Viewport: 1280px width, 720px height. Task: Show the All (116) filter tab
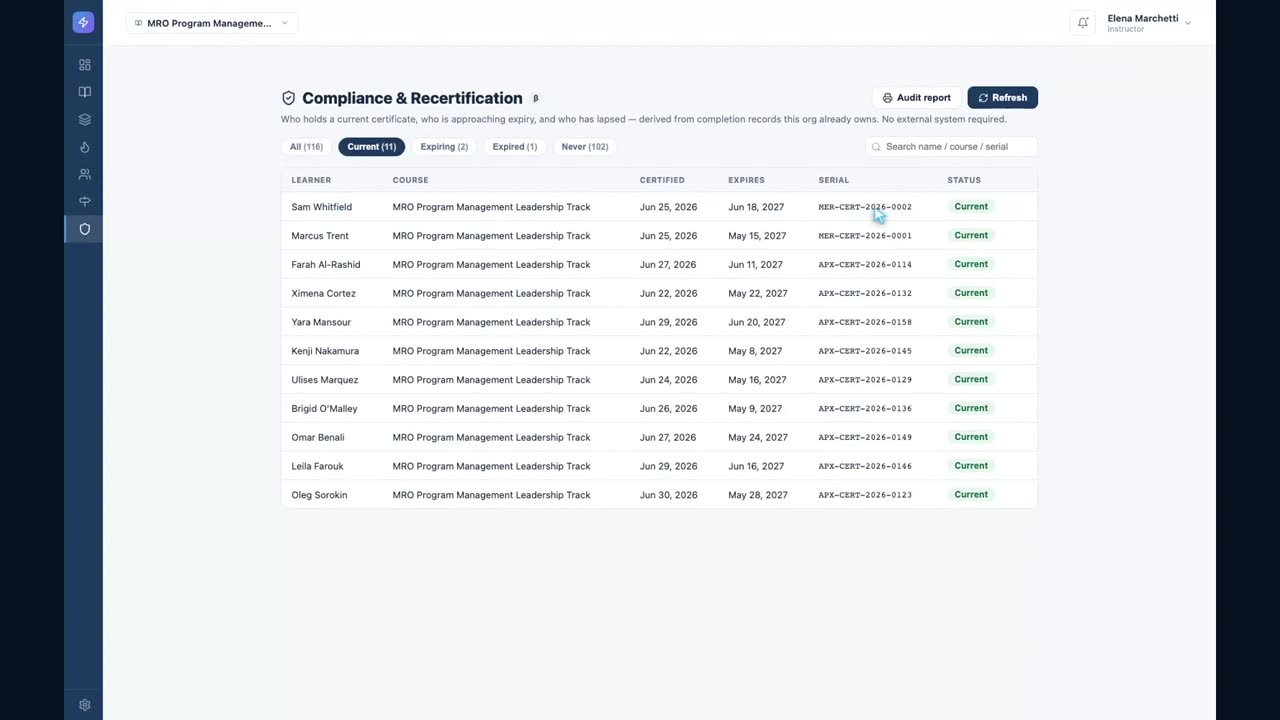pyautogui.click(x=306, y=147)
